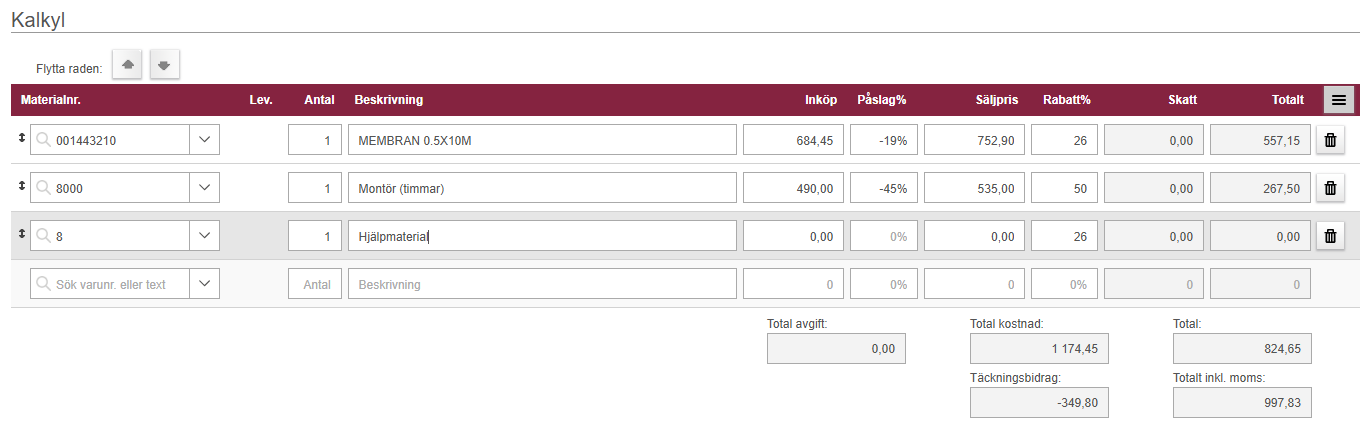
Task: Expand the material dropdown for 8000
Action: (204, 188)
